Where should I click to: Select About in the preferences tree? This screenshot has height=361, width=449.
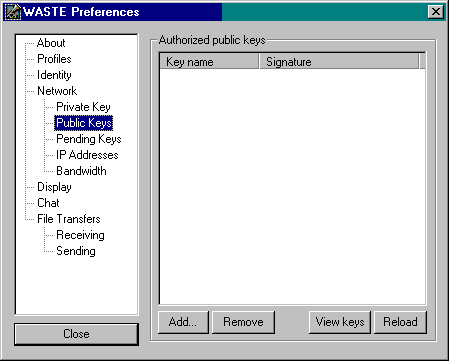tap(51, 43)
